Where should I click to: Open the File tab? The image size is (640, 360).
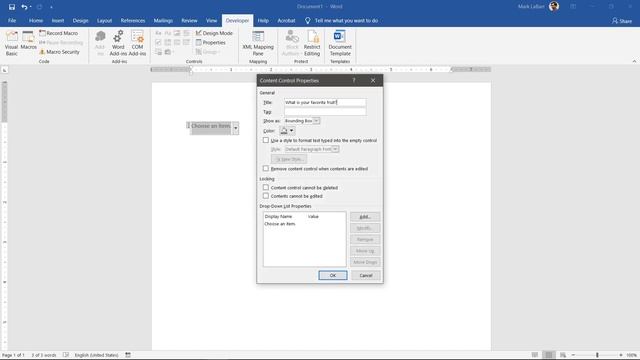tap(12, 20)
